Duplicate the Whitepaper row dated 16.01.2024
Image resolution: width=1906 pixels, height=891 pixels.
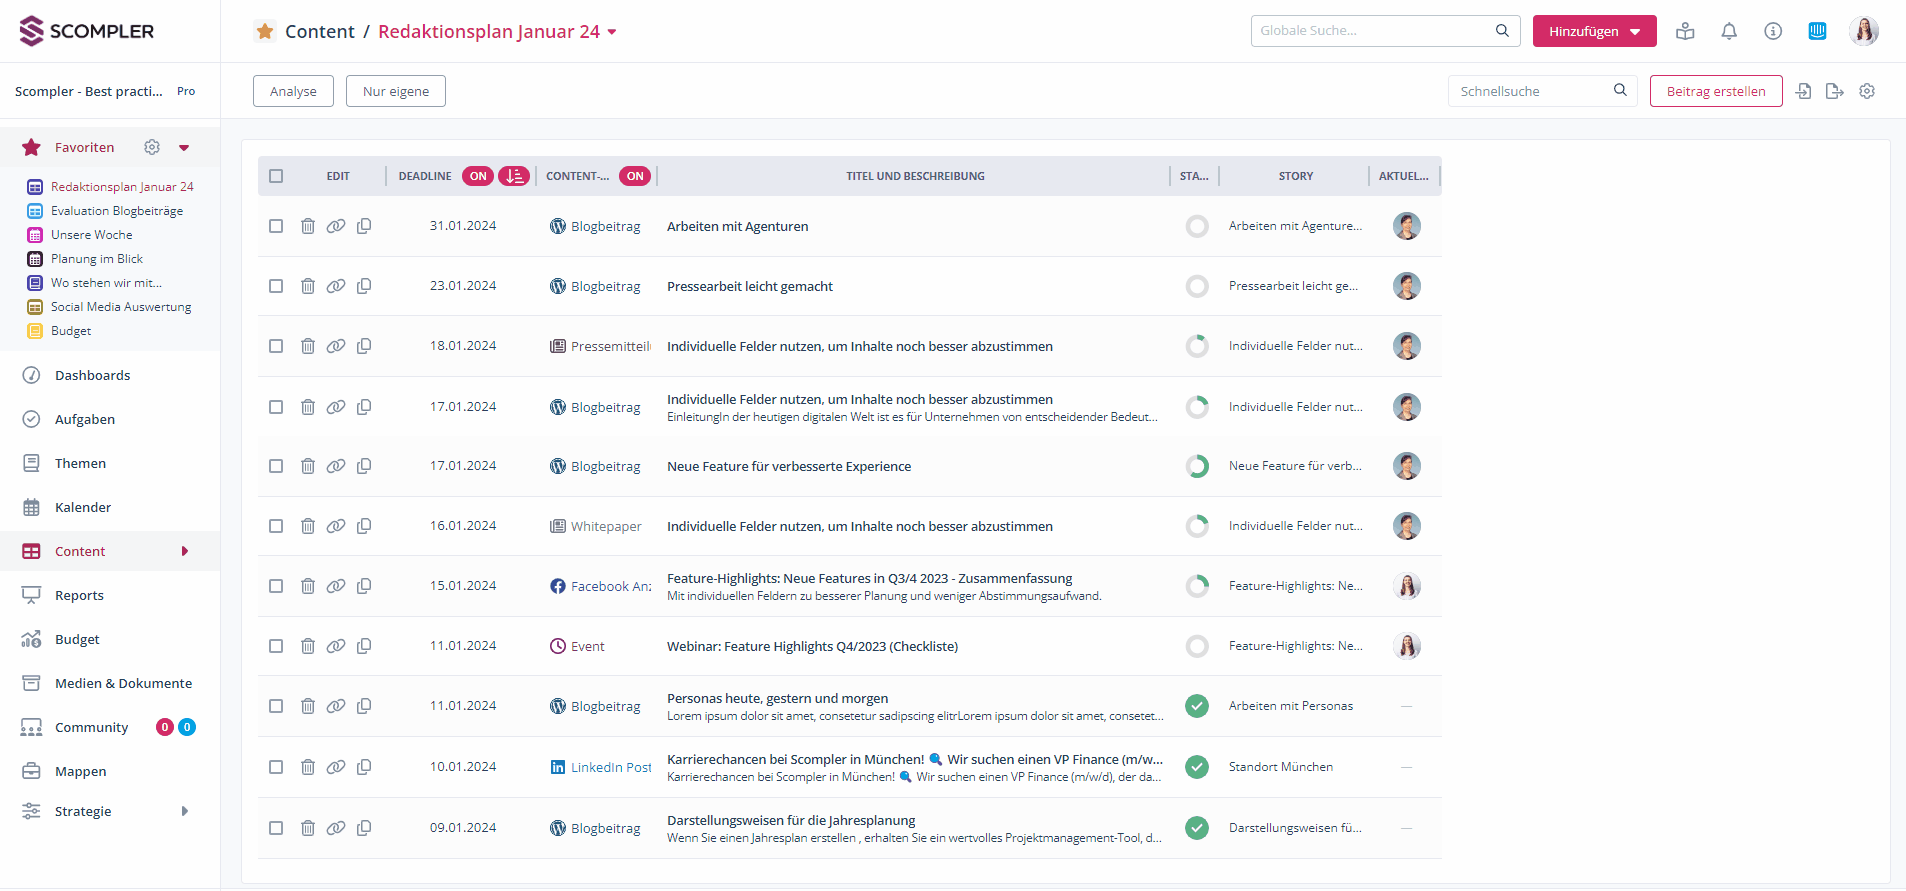364,526
